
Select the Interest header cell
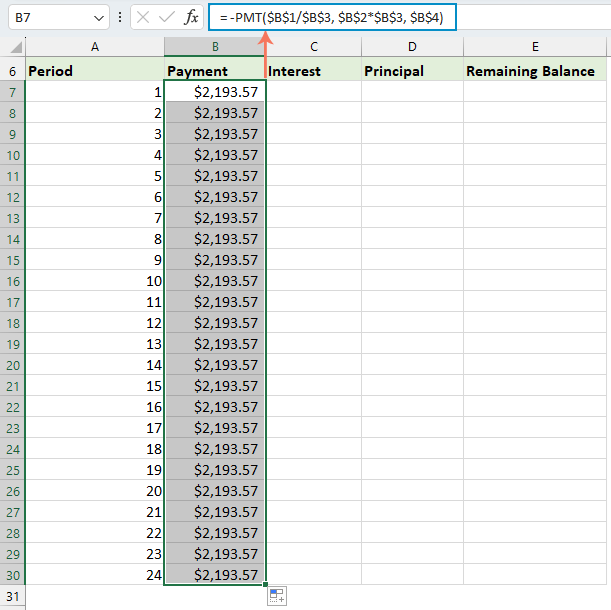point(313,71)
